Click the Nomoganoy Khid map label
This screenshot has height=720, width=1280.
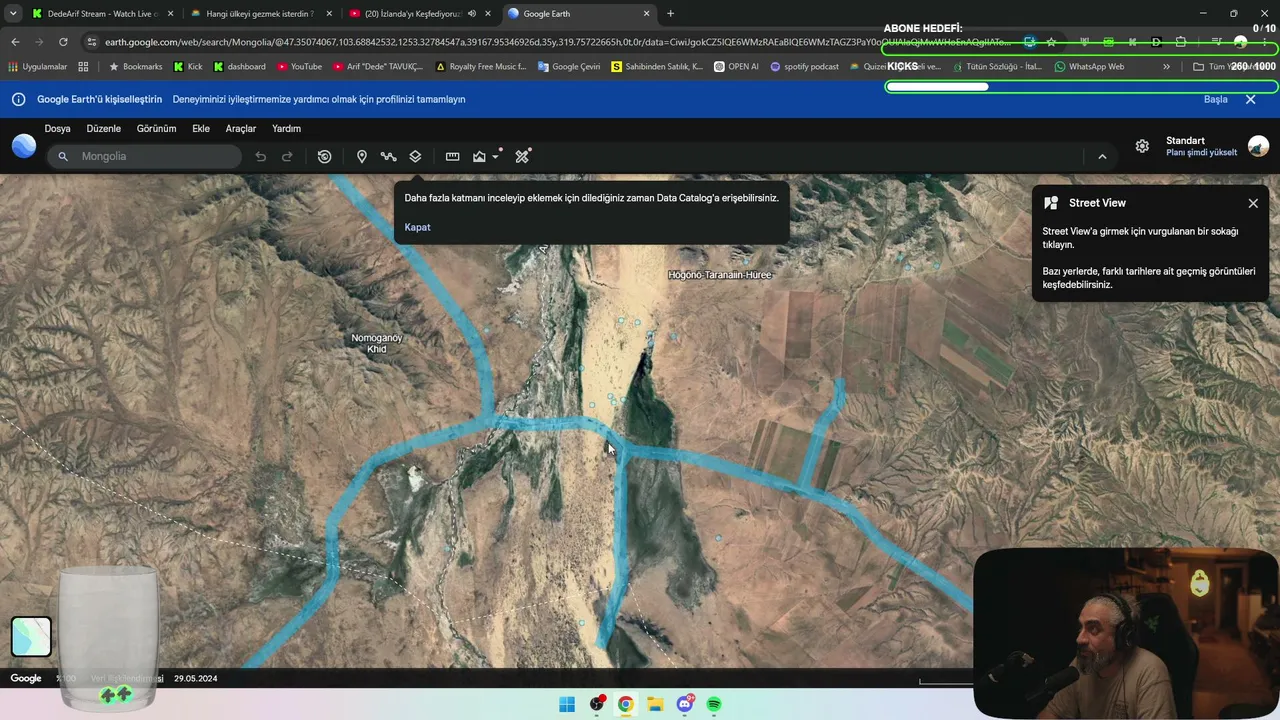point(377,343)
